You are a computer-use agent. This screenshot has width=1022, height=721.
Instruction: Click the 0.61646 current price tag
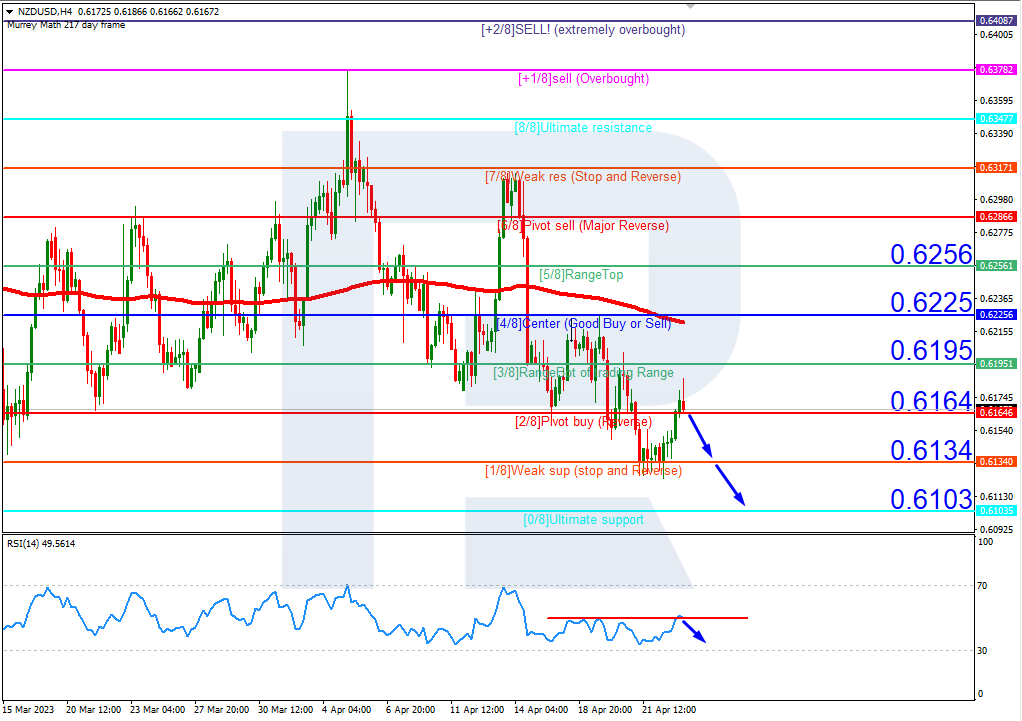tap(996, 412)
